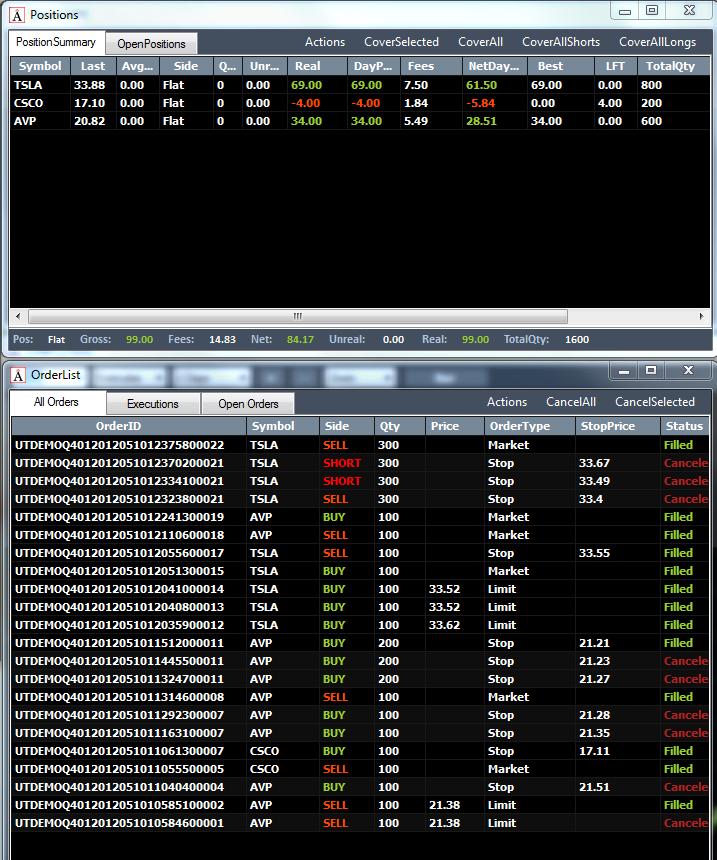Click the CoverAllLongs button
This screenshot has height=860, width=717.
coord(658,42)
